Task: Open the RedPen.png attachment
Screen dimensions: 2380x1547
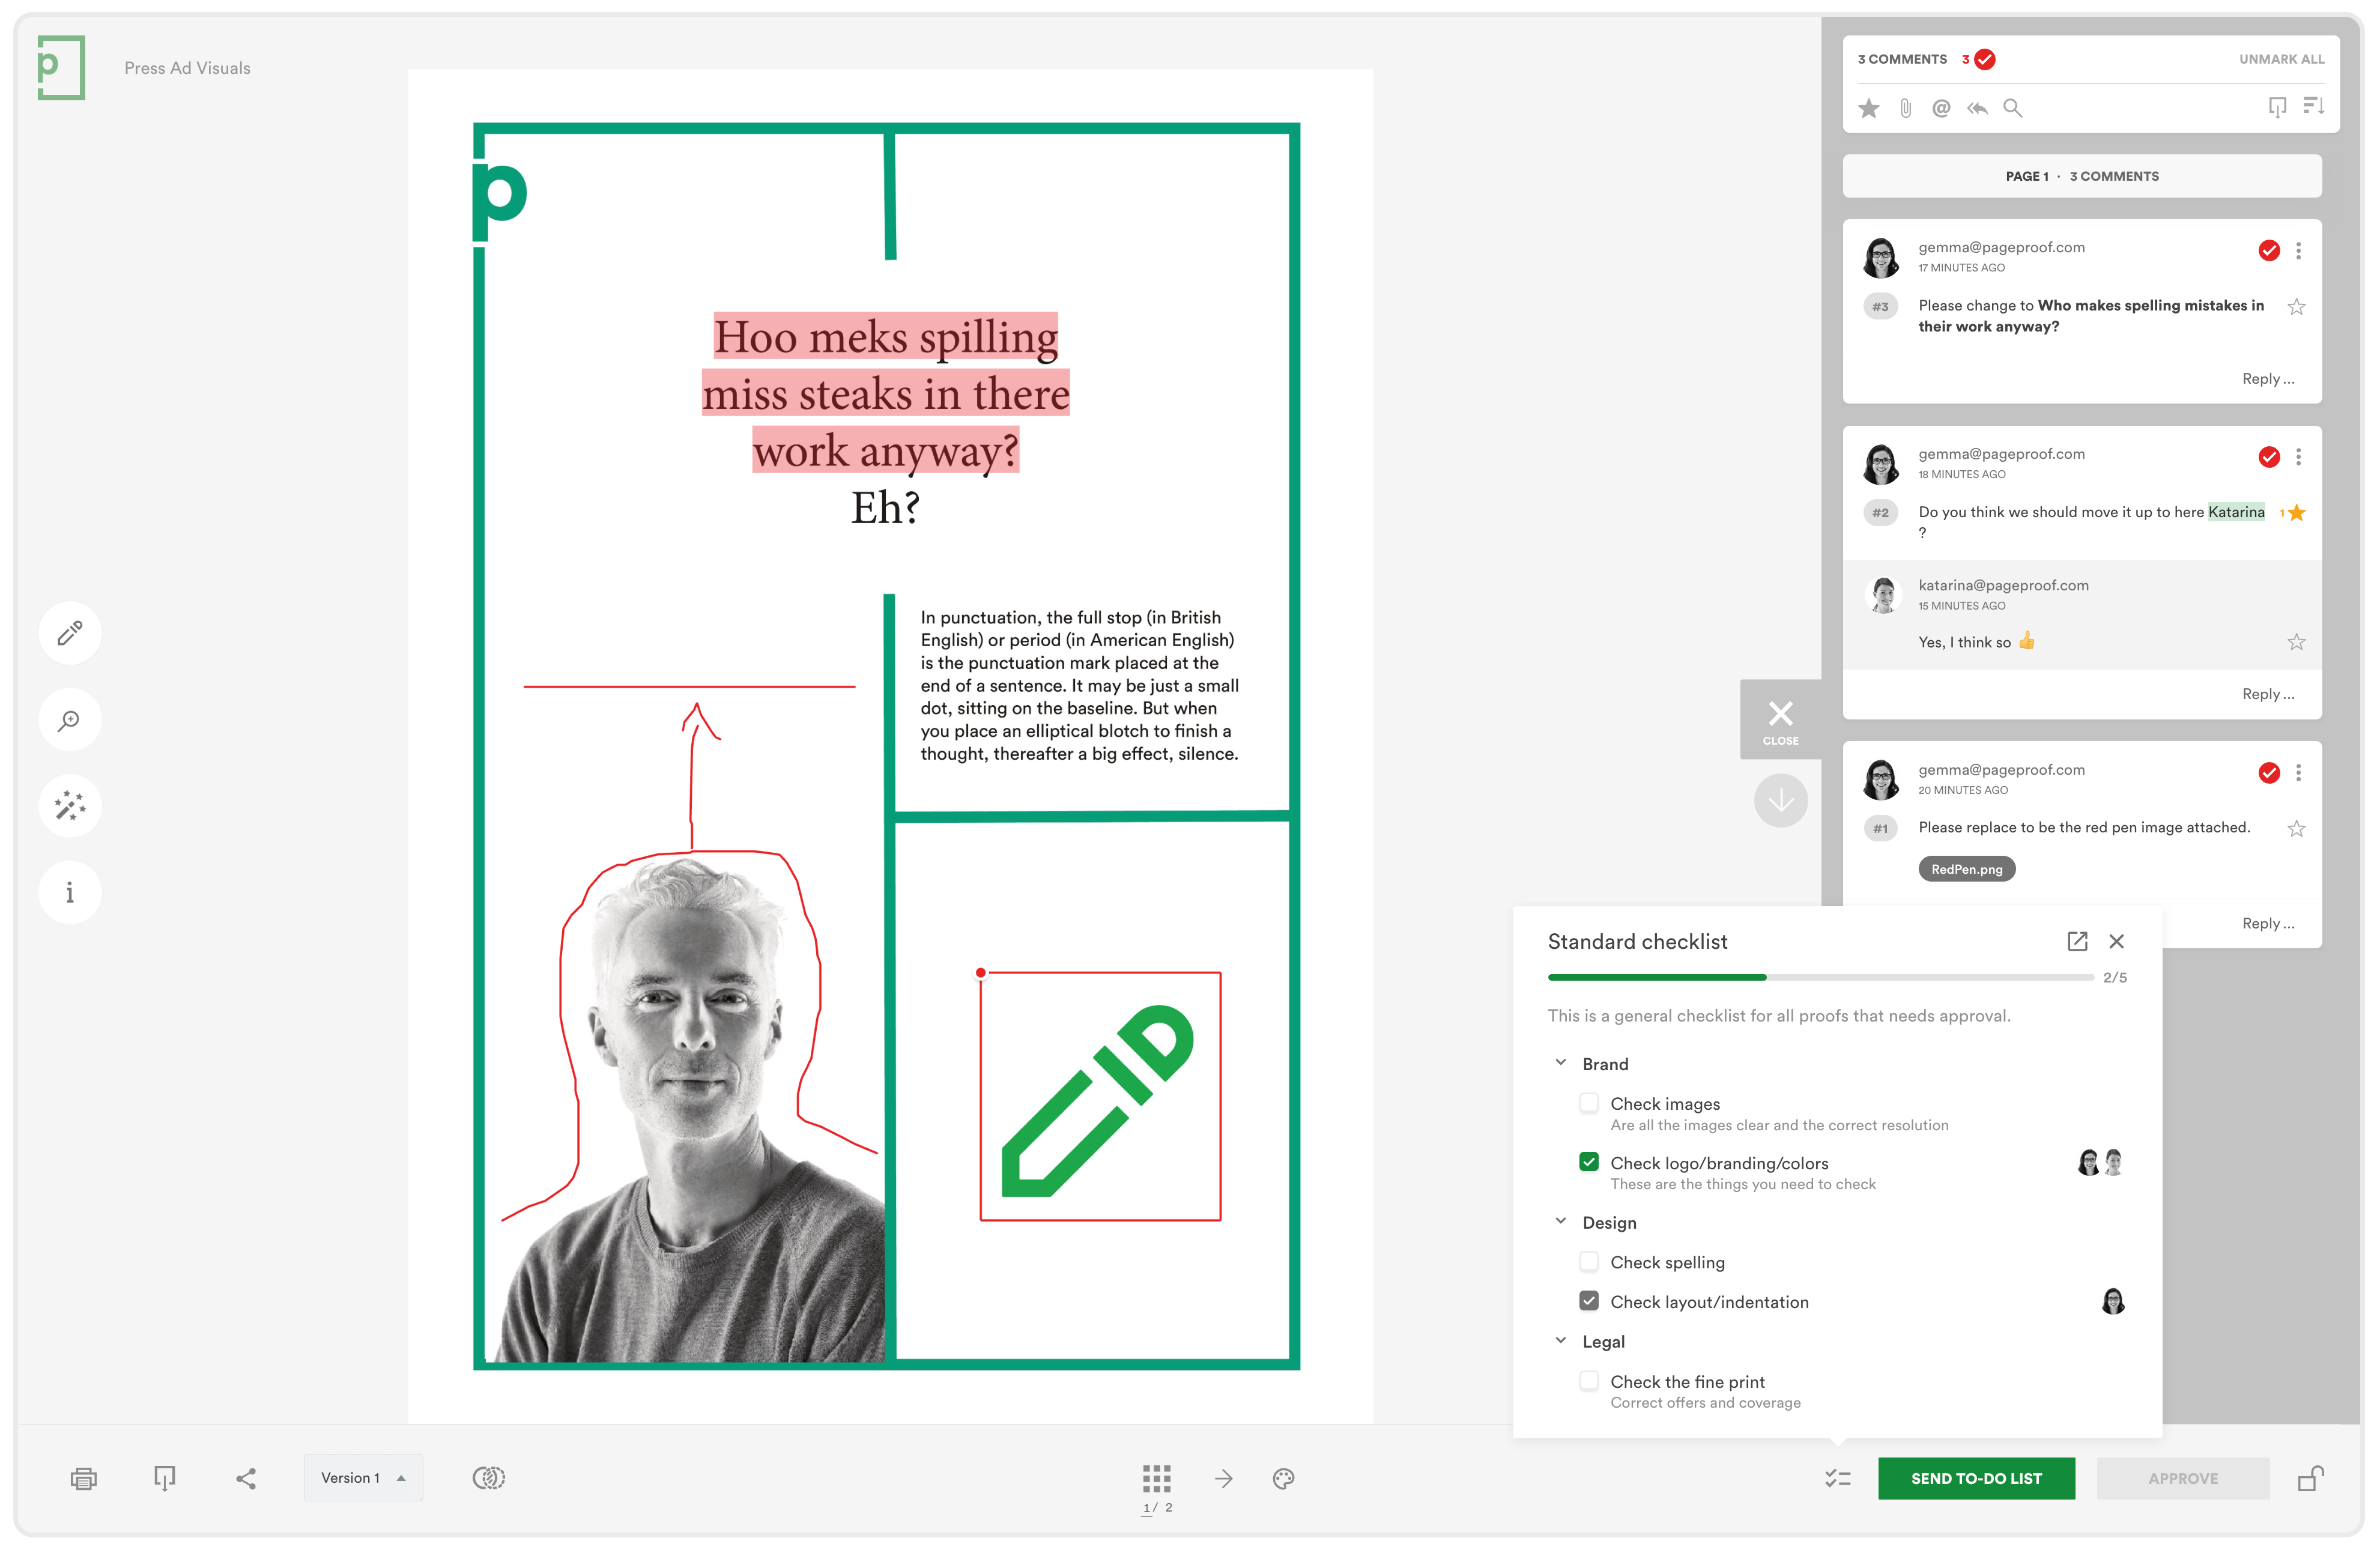Action: click(x=1966, y=869)
